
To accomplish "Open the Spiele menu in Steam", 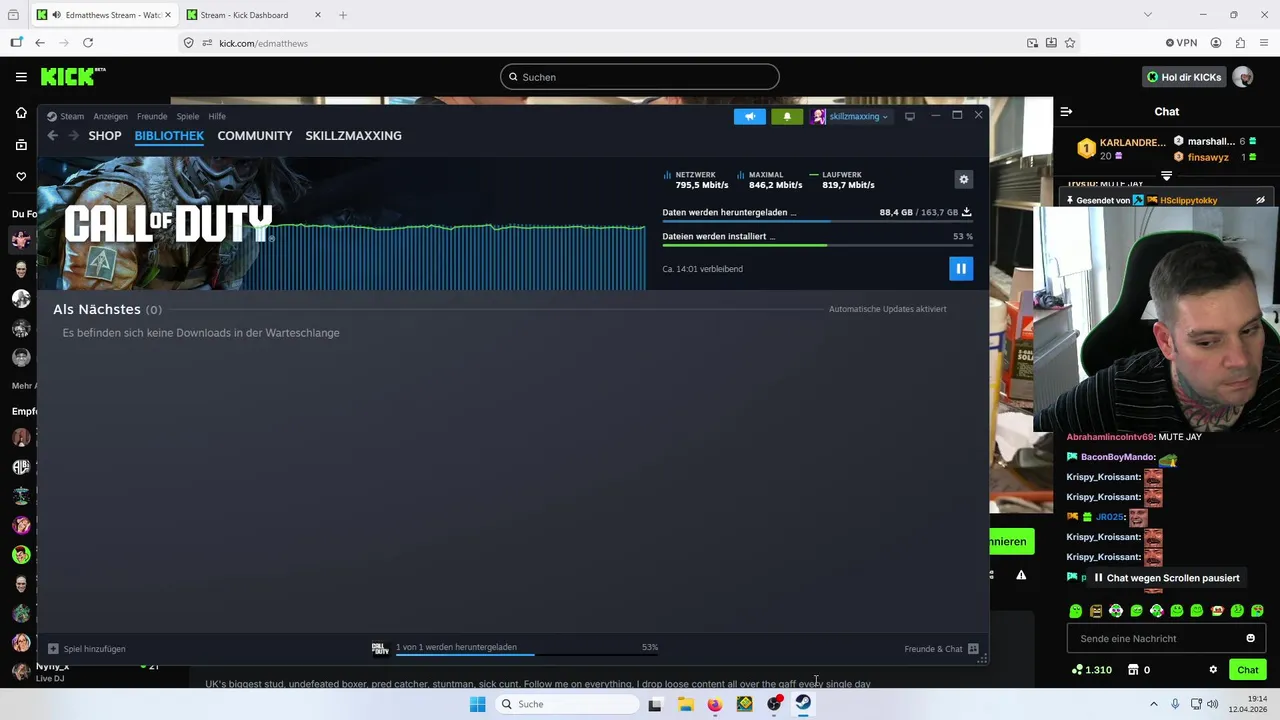I will [x=188, y=116].
